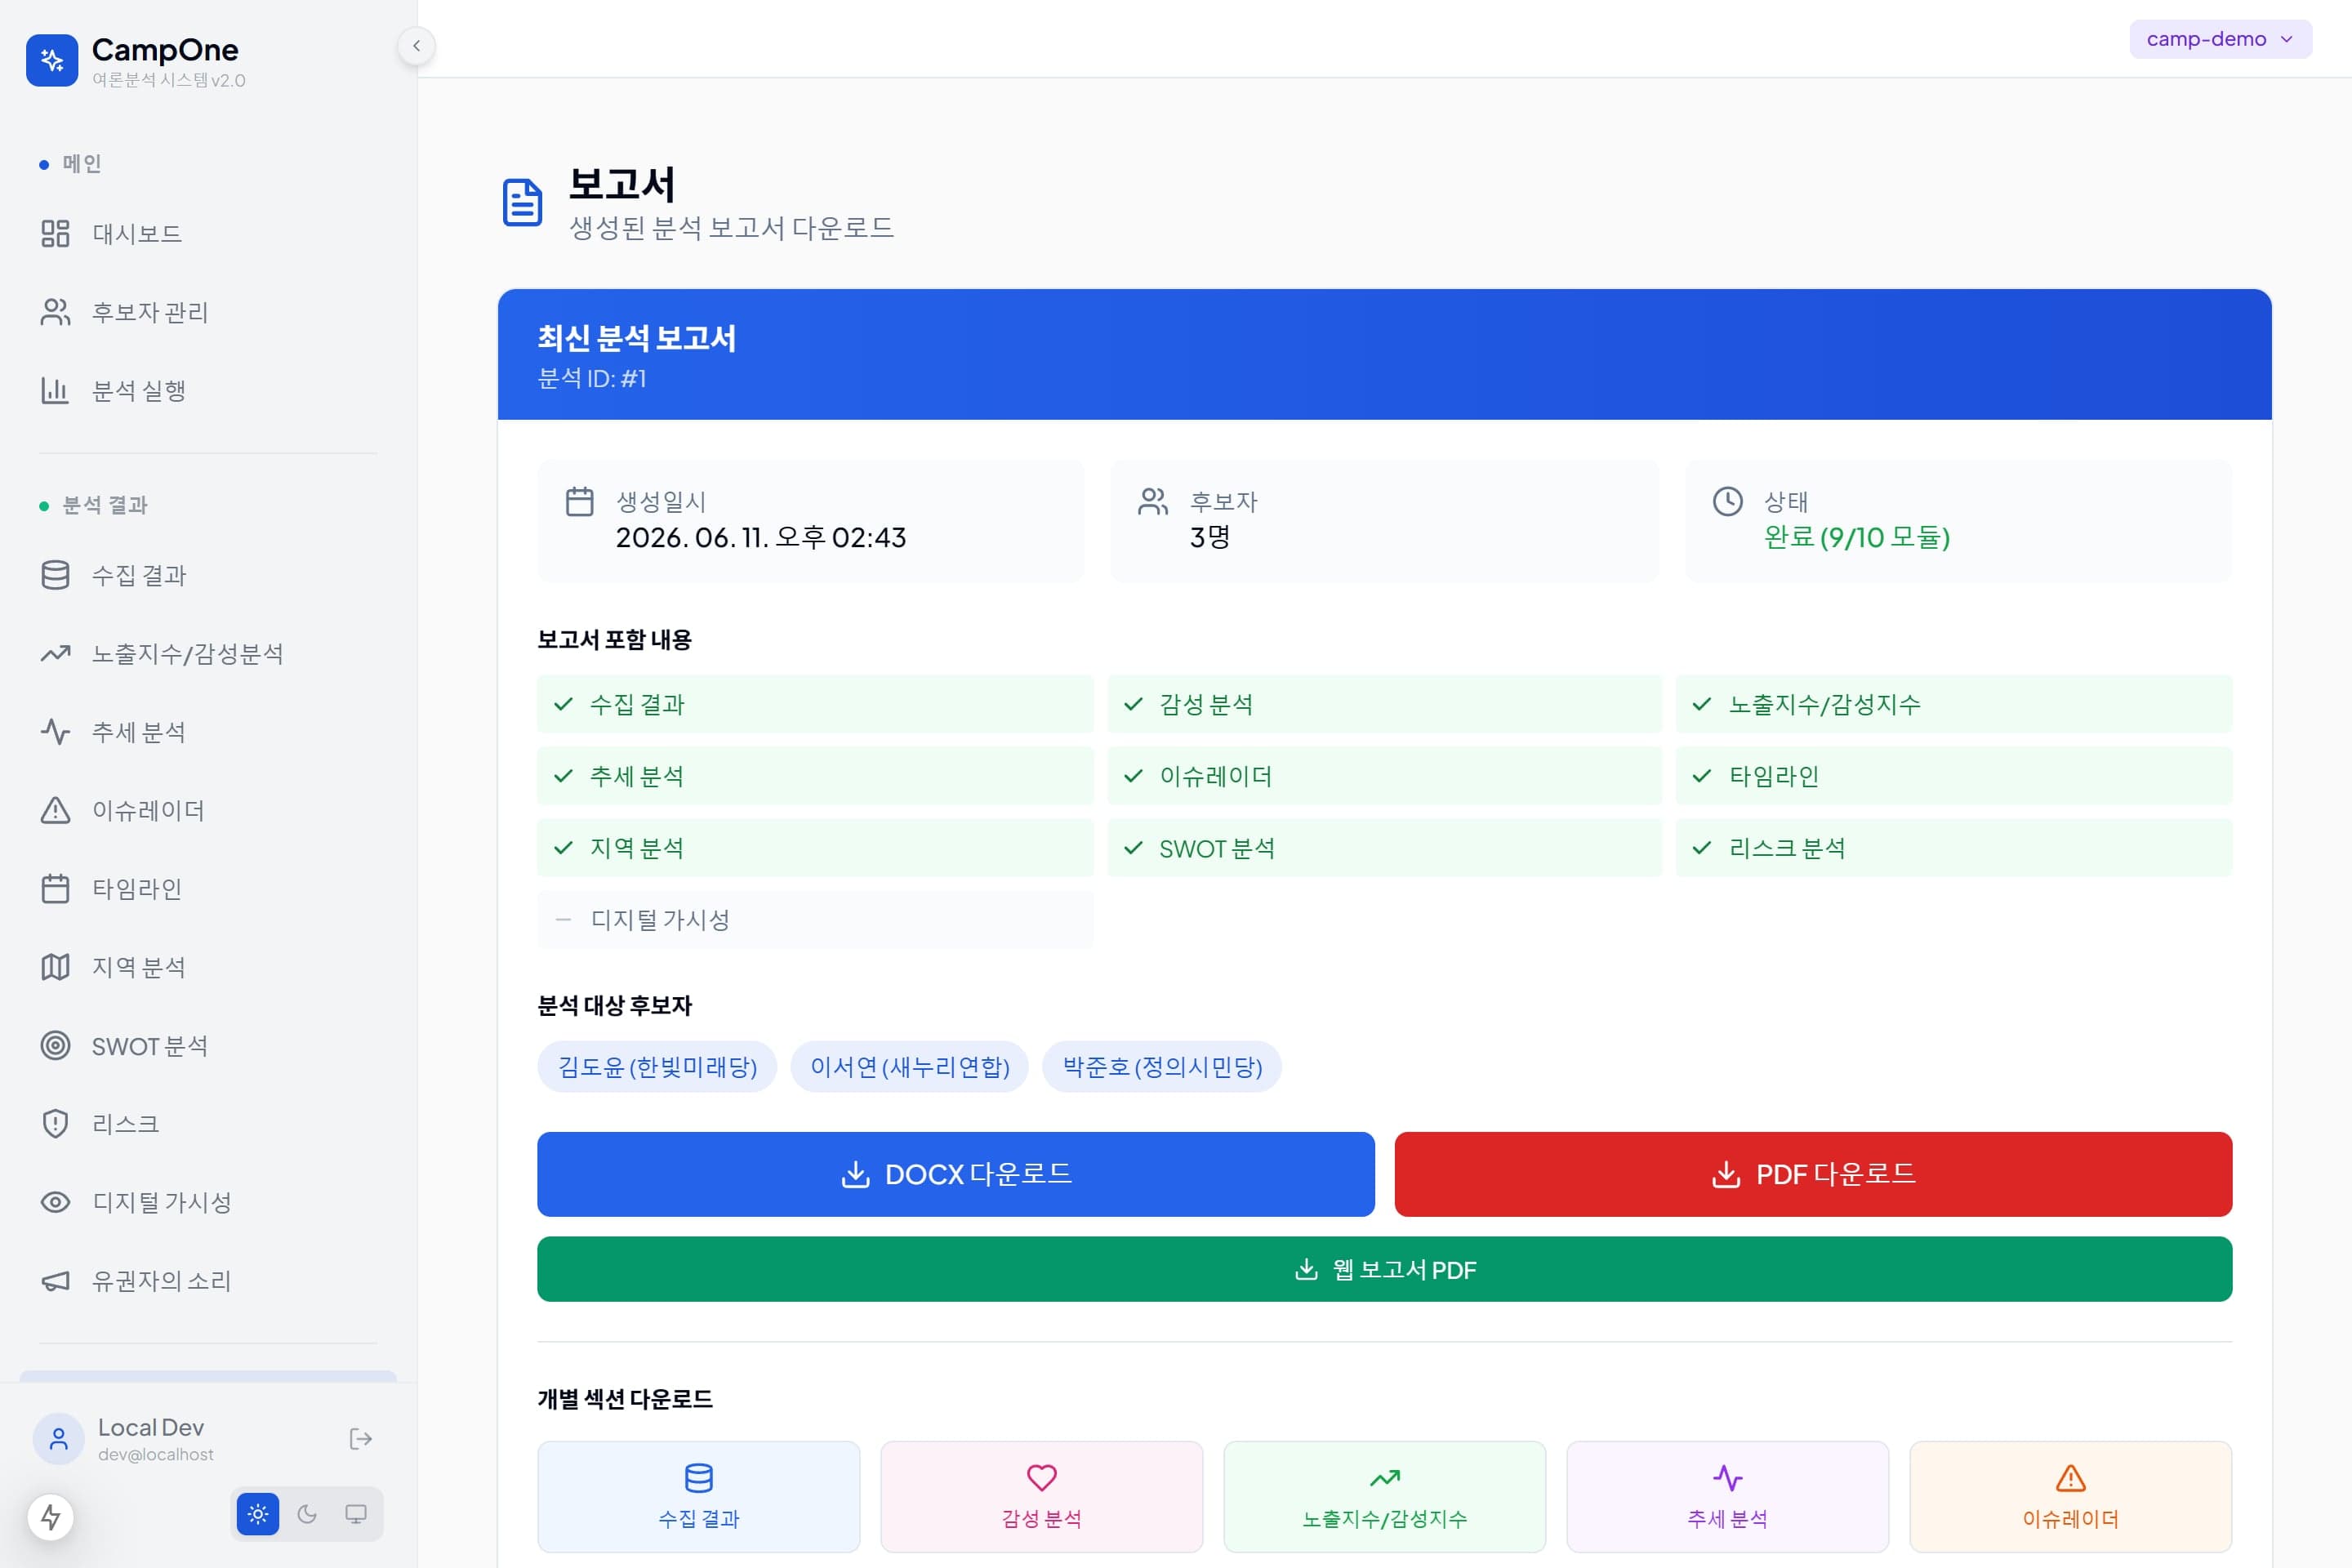Select 수집 결과 sidebar item
The height and width of the screenshot is (1568, 2352).
click(208, 575)
